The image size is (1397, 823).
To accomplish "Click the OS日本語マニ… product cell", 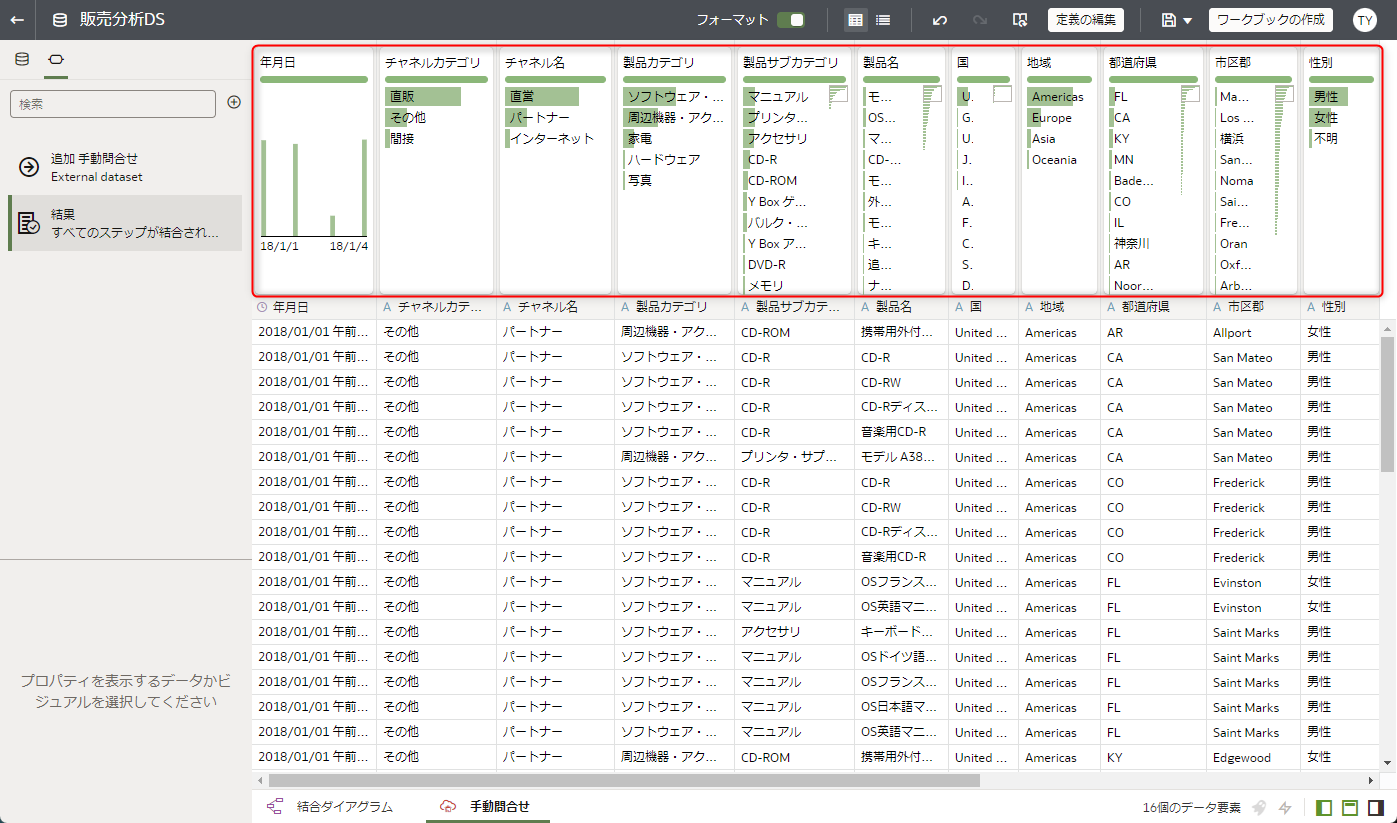I will [901, 708].
